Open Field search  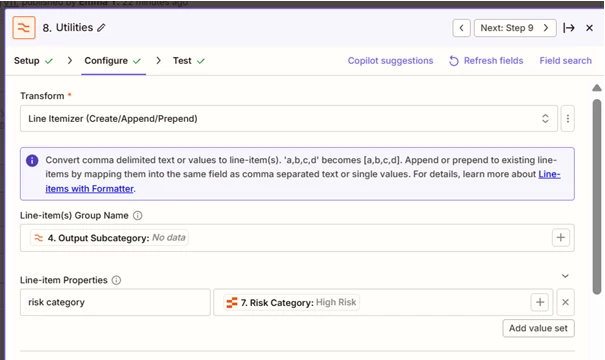coord(565,61)
